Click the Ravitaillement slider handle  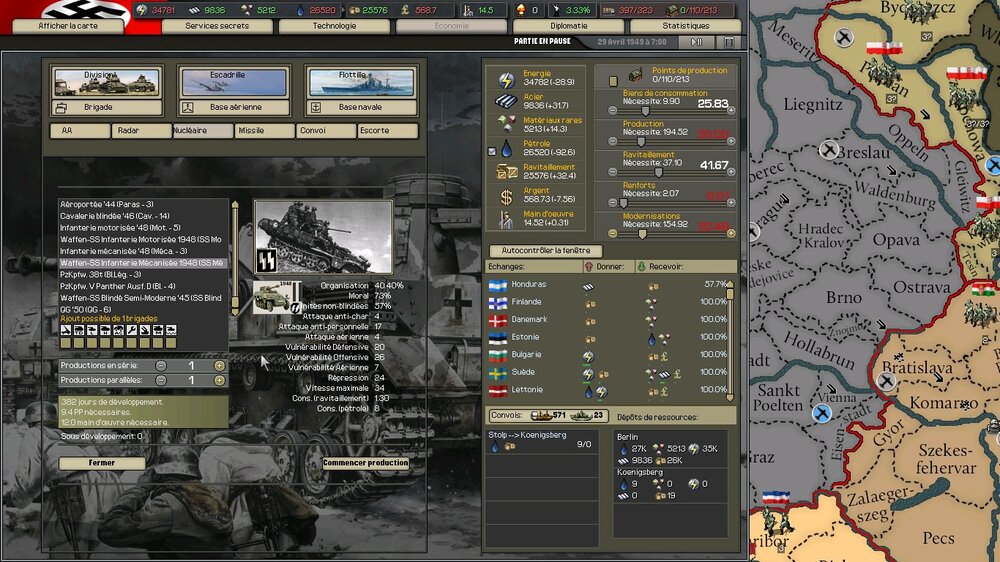pyautogui.click(x=658, y=172)
